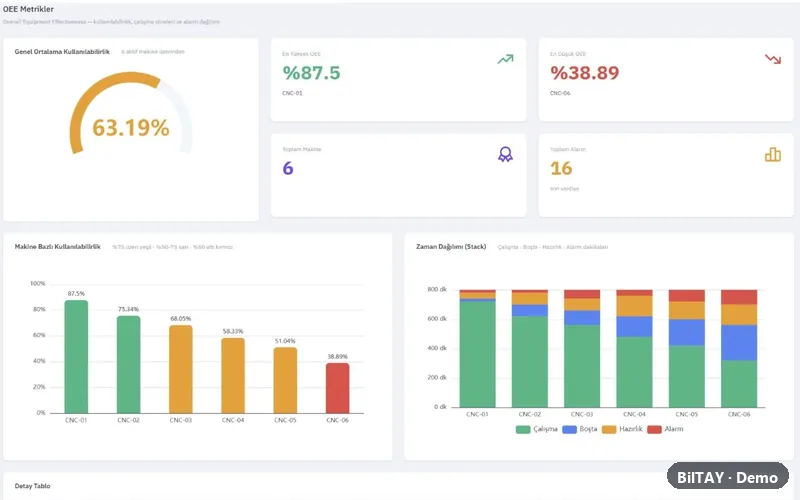This screenshot has width=800, height=500.
Task: Click the bar chart icon on Toplam Alarm card
Action: pos(772,155)
